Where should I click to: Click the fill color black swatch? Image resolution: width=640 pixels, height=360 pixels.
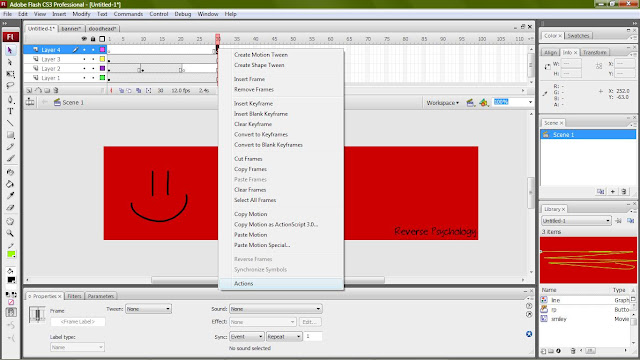[11, 280]
